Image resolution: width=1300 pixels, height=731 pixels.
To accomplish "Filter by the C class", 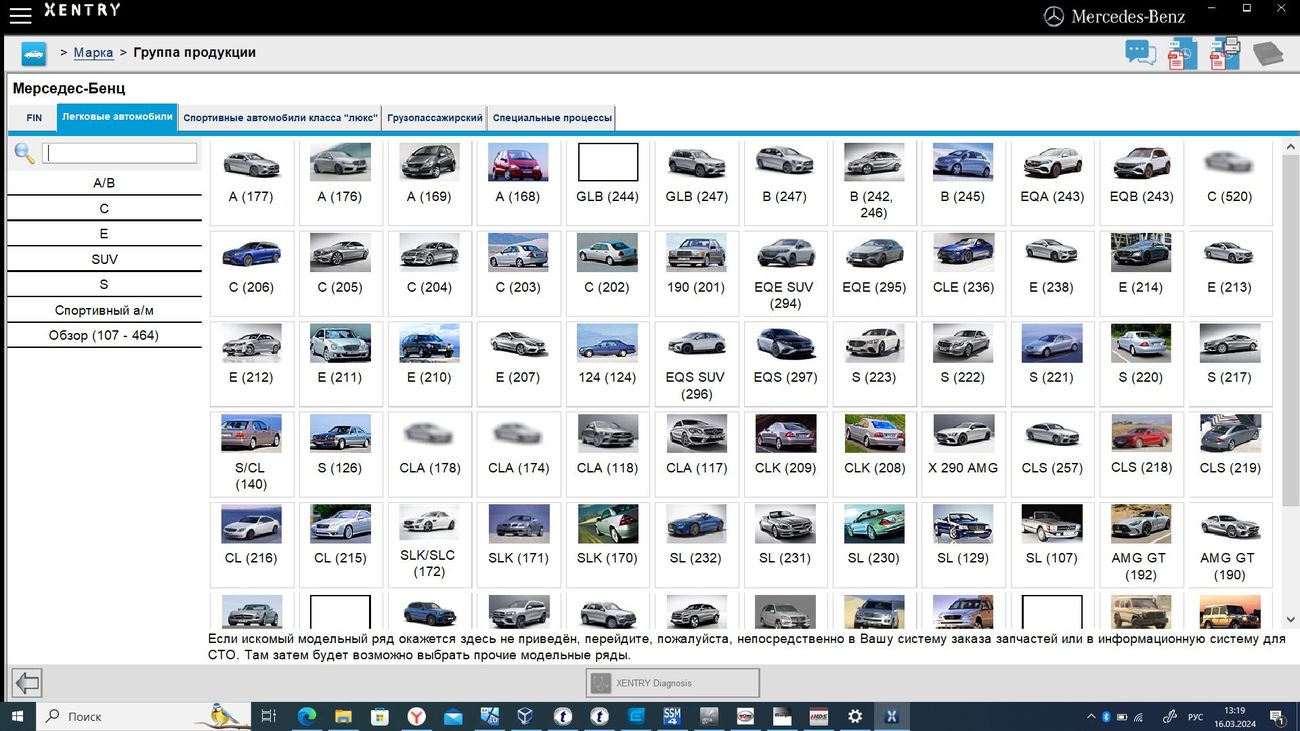I will coord(104,208).
